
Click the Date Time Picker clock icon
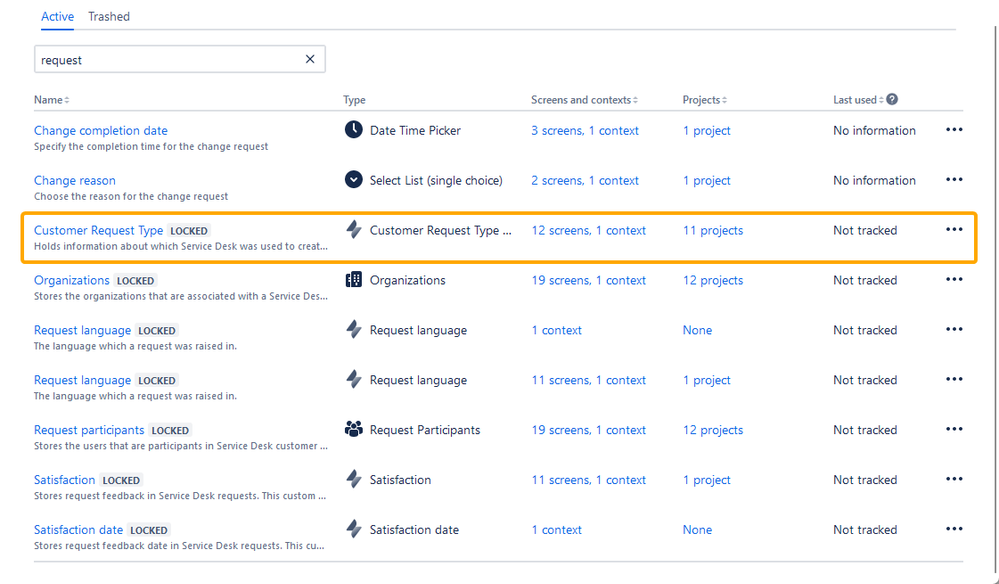(354, 130)
